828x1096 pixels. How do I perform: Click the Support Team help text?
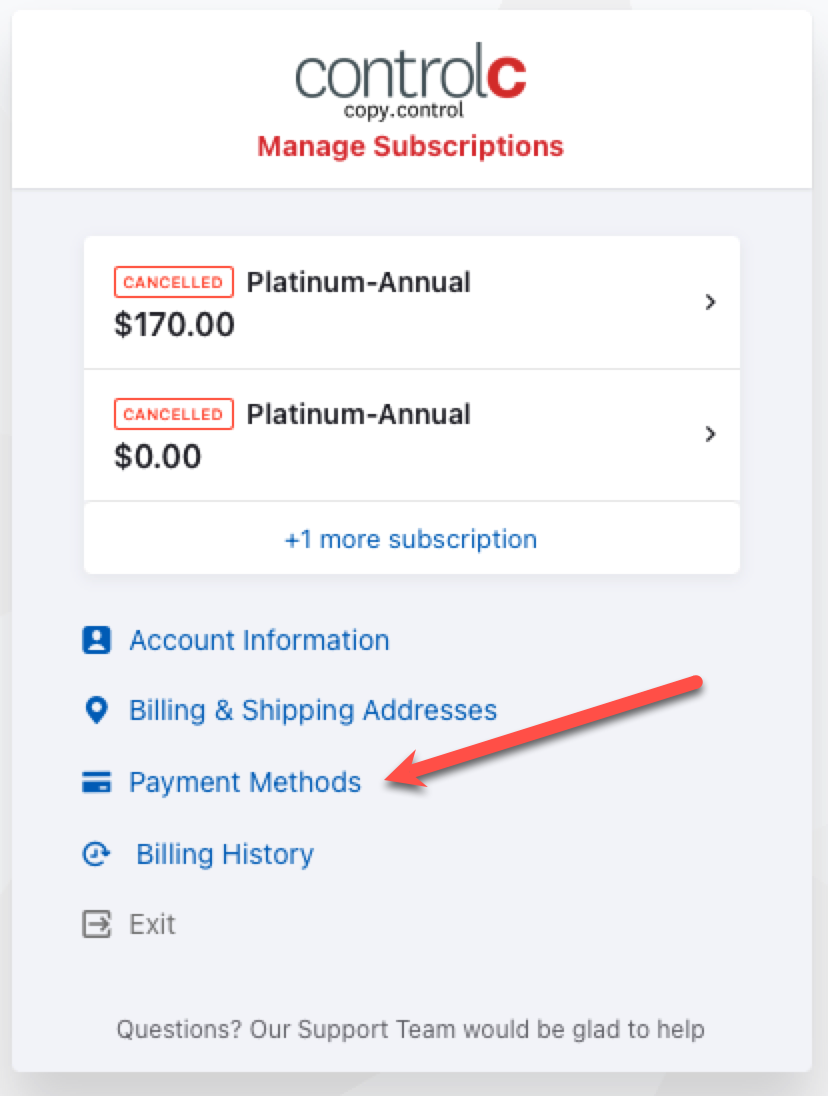pyautogui.click(x=411, y=1030)
